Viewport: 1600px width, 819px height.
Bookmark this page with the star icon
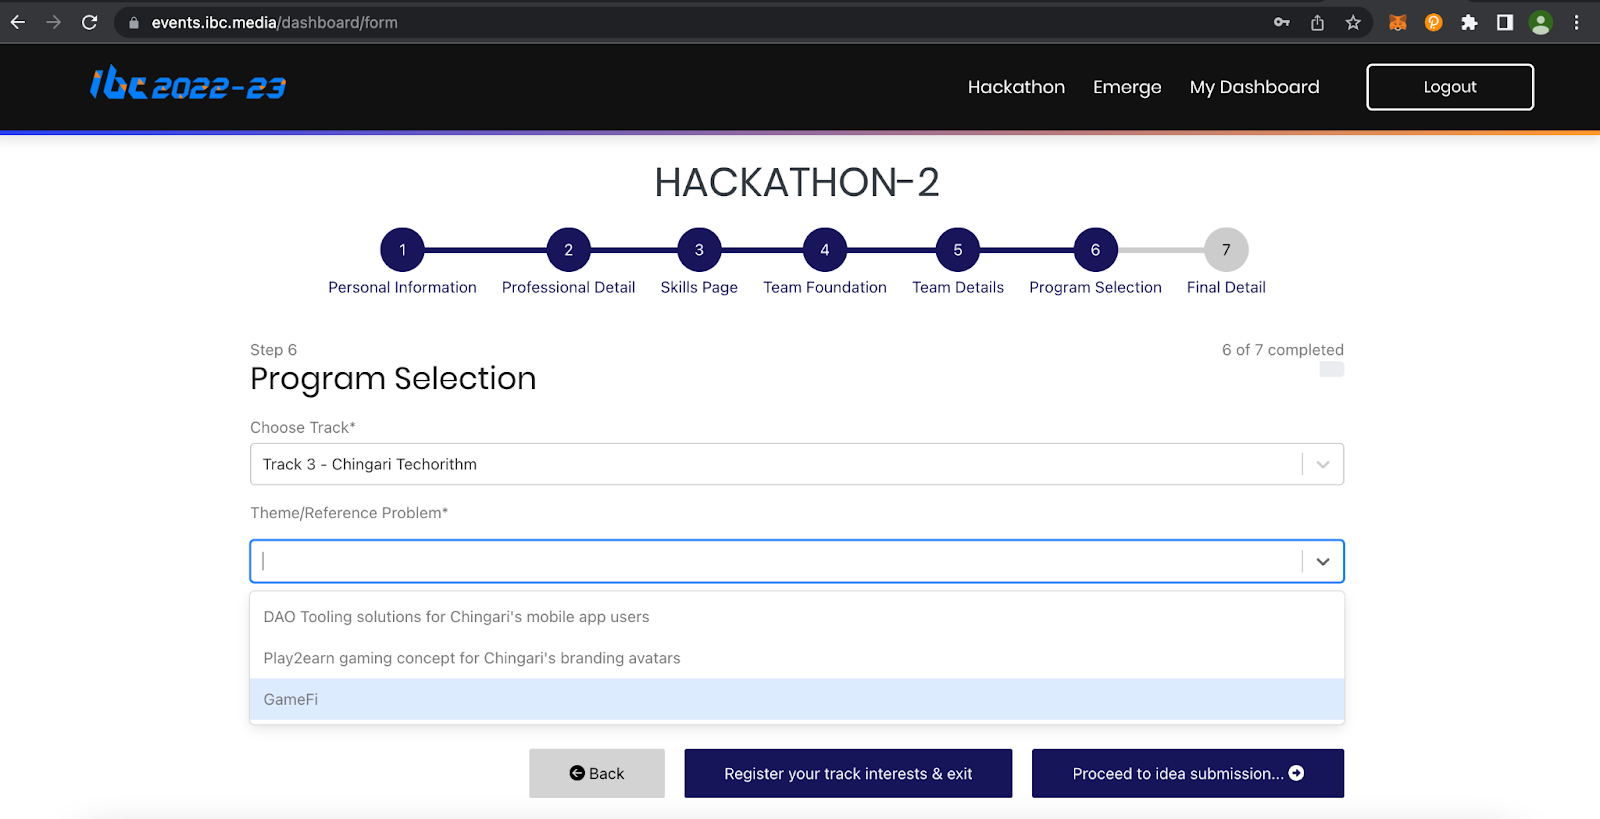1353,22
